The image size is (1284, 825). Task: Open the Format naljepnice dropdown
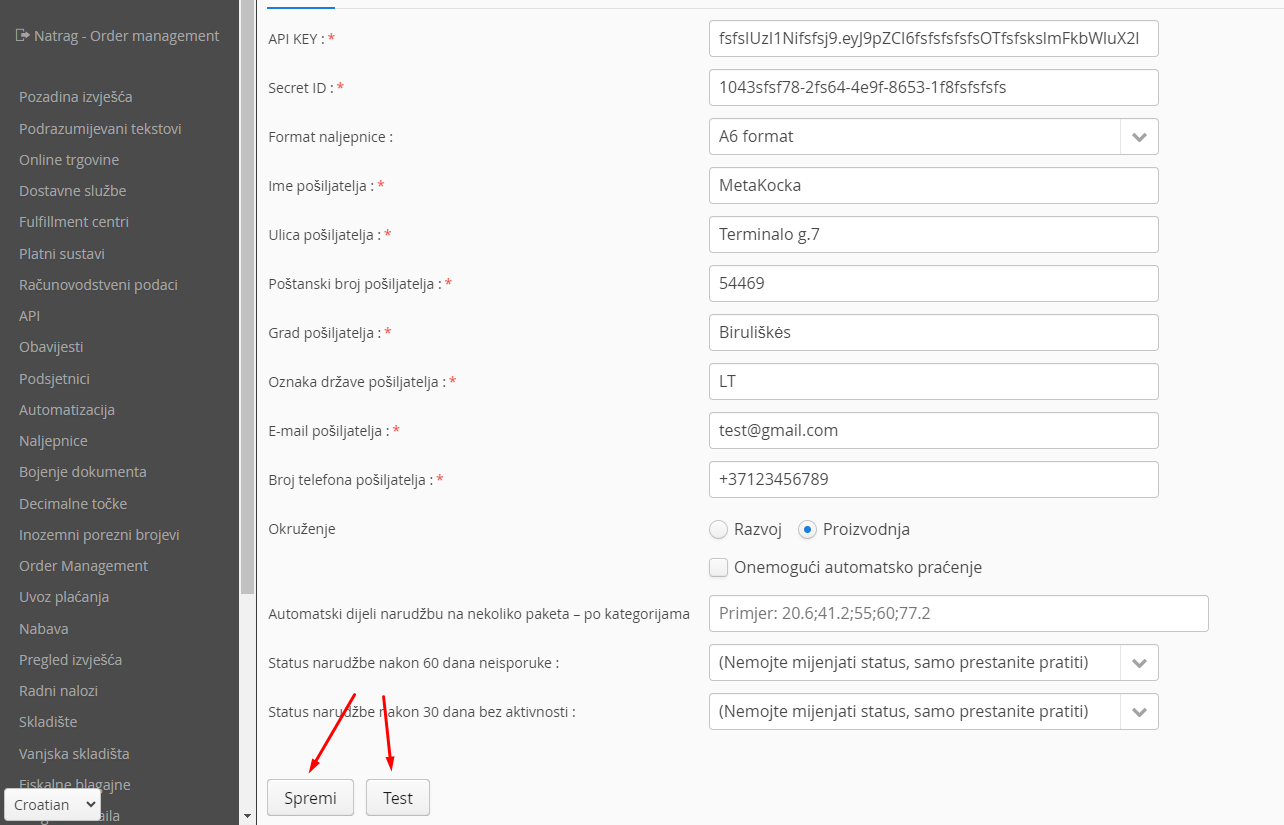933,136
